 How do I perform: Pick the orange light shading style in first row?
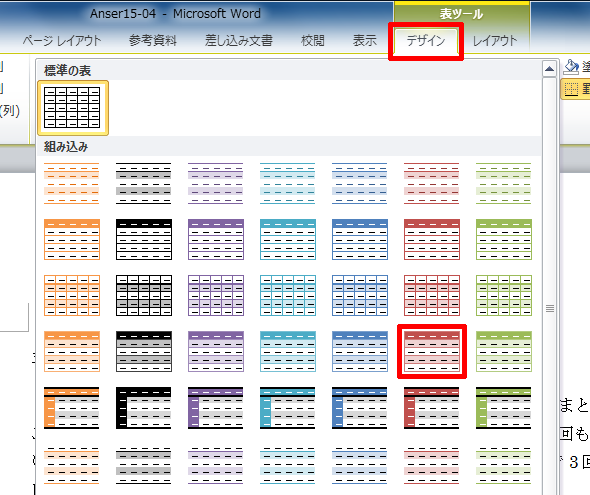tap(71, 184)
